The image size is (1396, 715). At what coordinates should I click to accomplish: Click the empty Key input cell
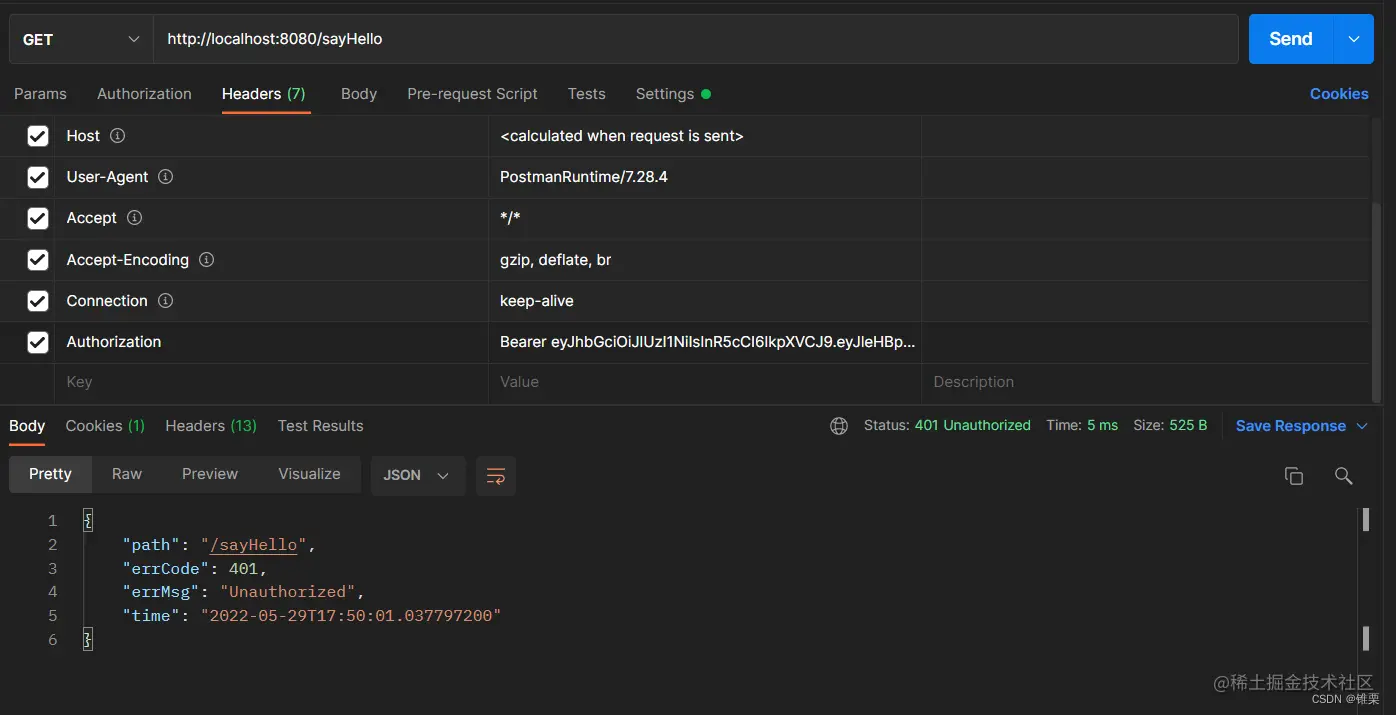(271, 382)
